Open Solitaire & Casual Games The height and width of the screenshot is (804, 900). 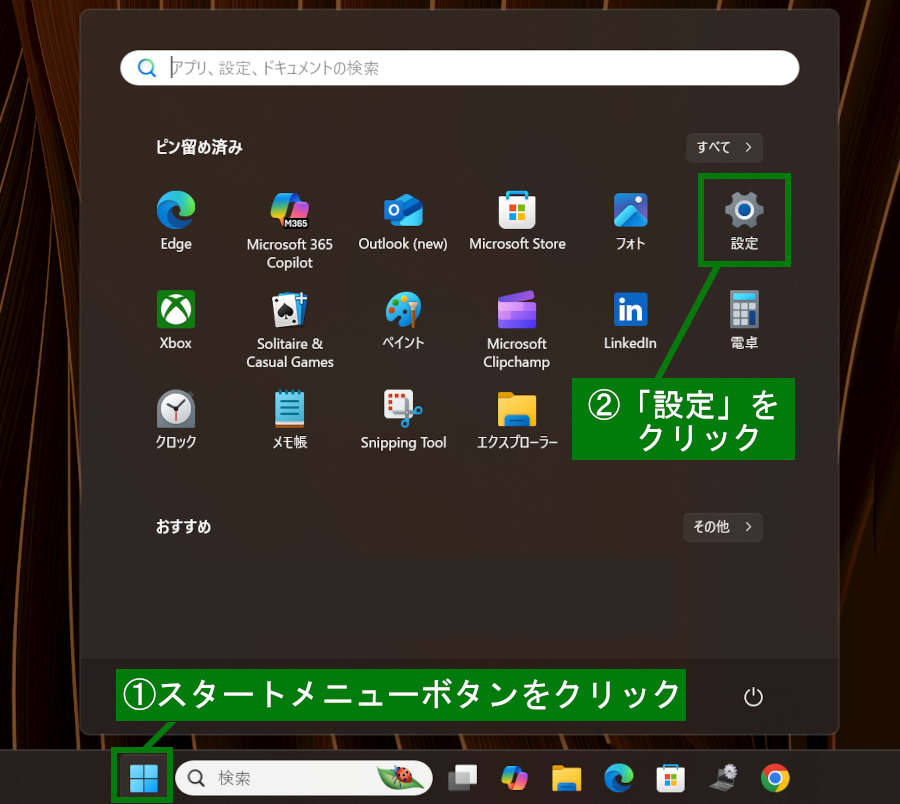[289, 329]
